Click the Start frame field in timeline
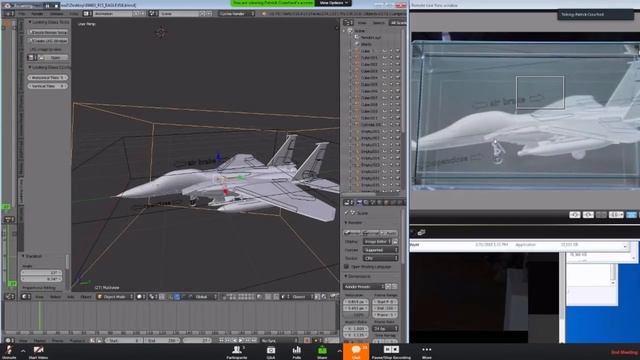640x360 pixels. pos(124,340)
